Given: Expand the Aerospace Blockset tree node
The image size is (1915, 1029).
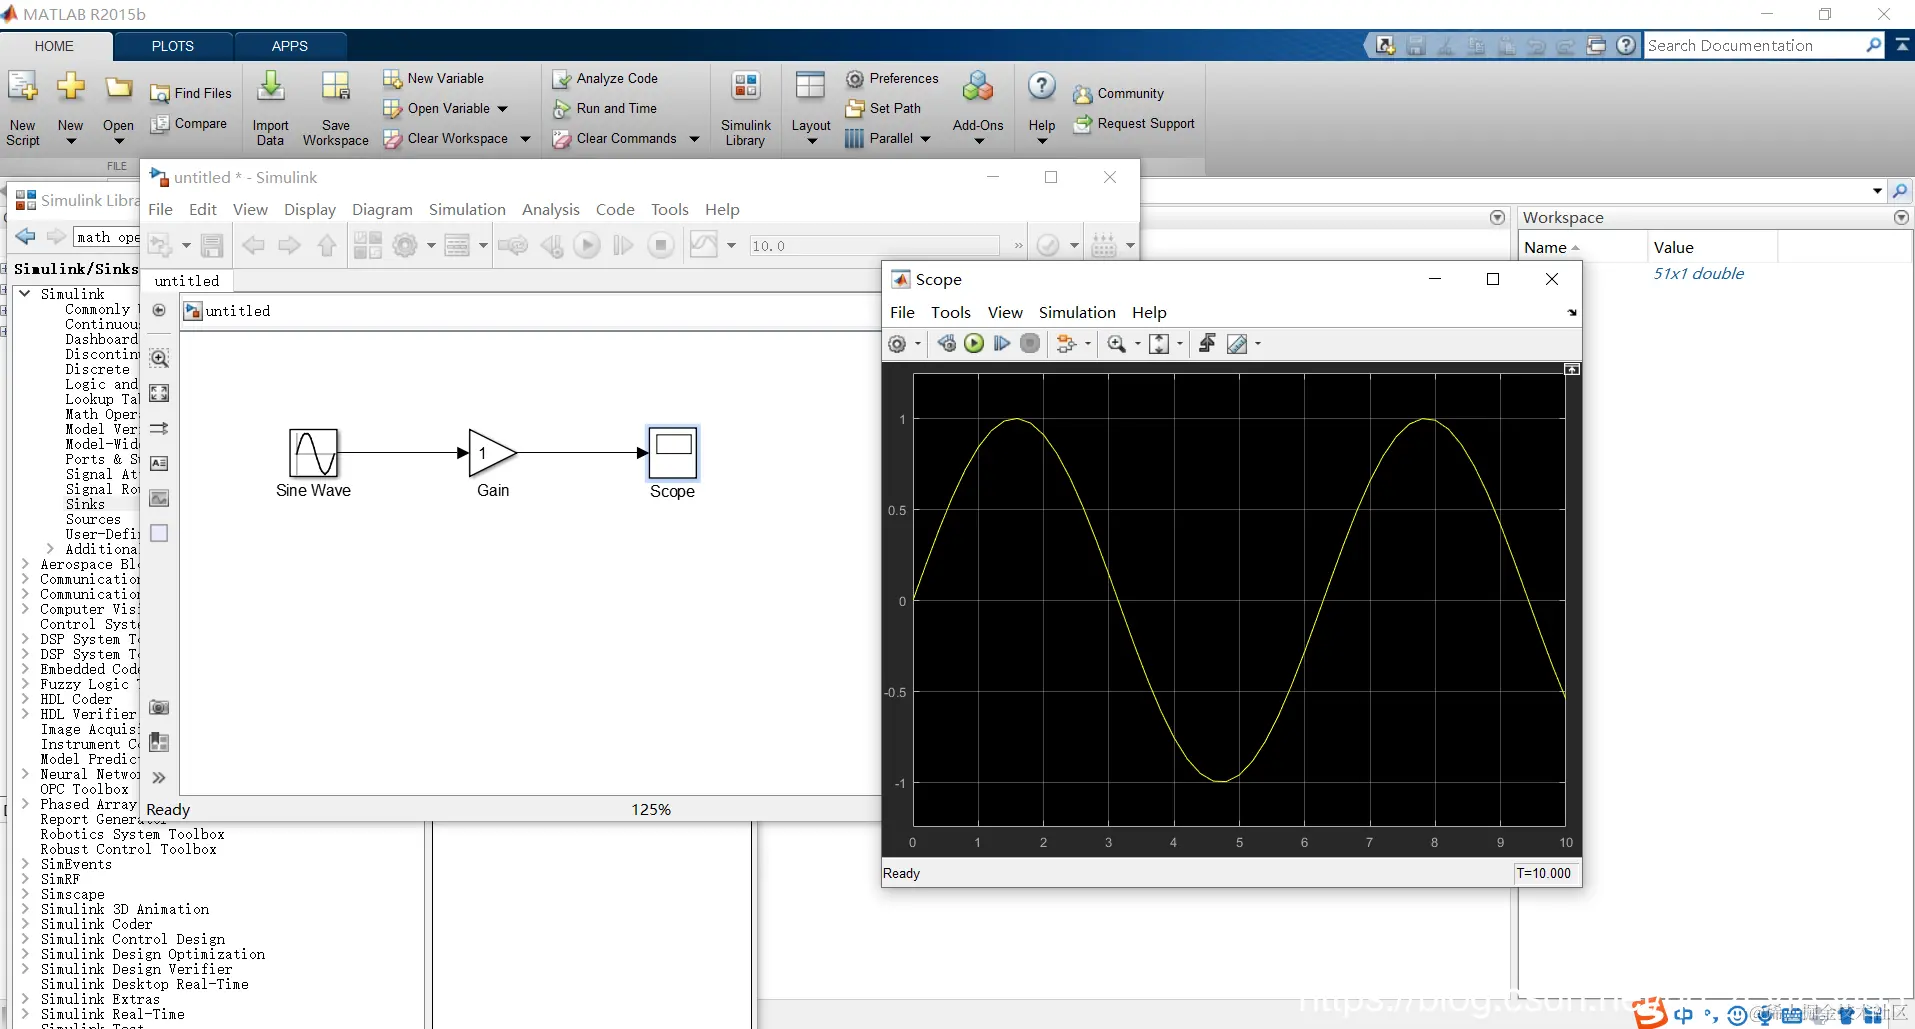Looking at the screenshot, I should 25,564.
